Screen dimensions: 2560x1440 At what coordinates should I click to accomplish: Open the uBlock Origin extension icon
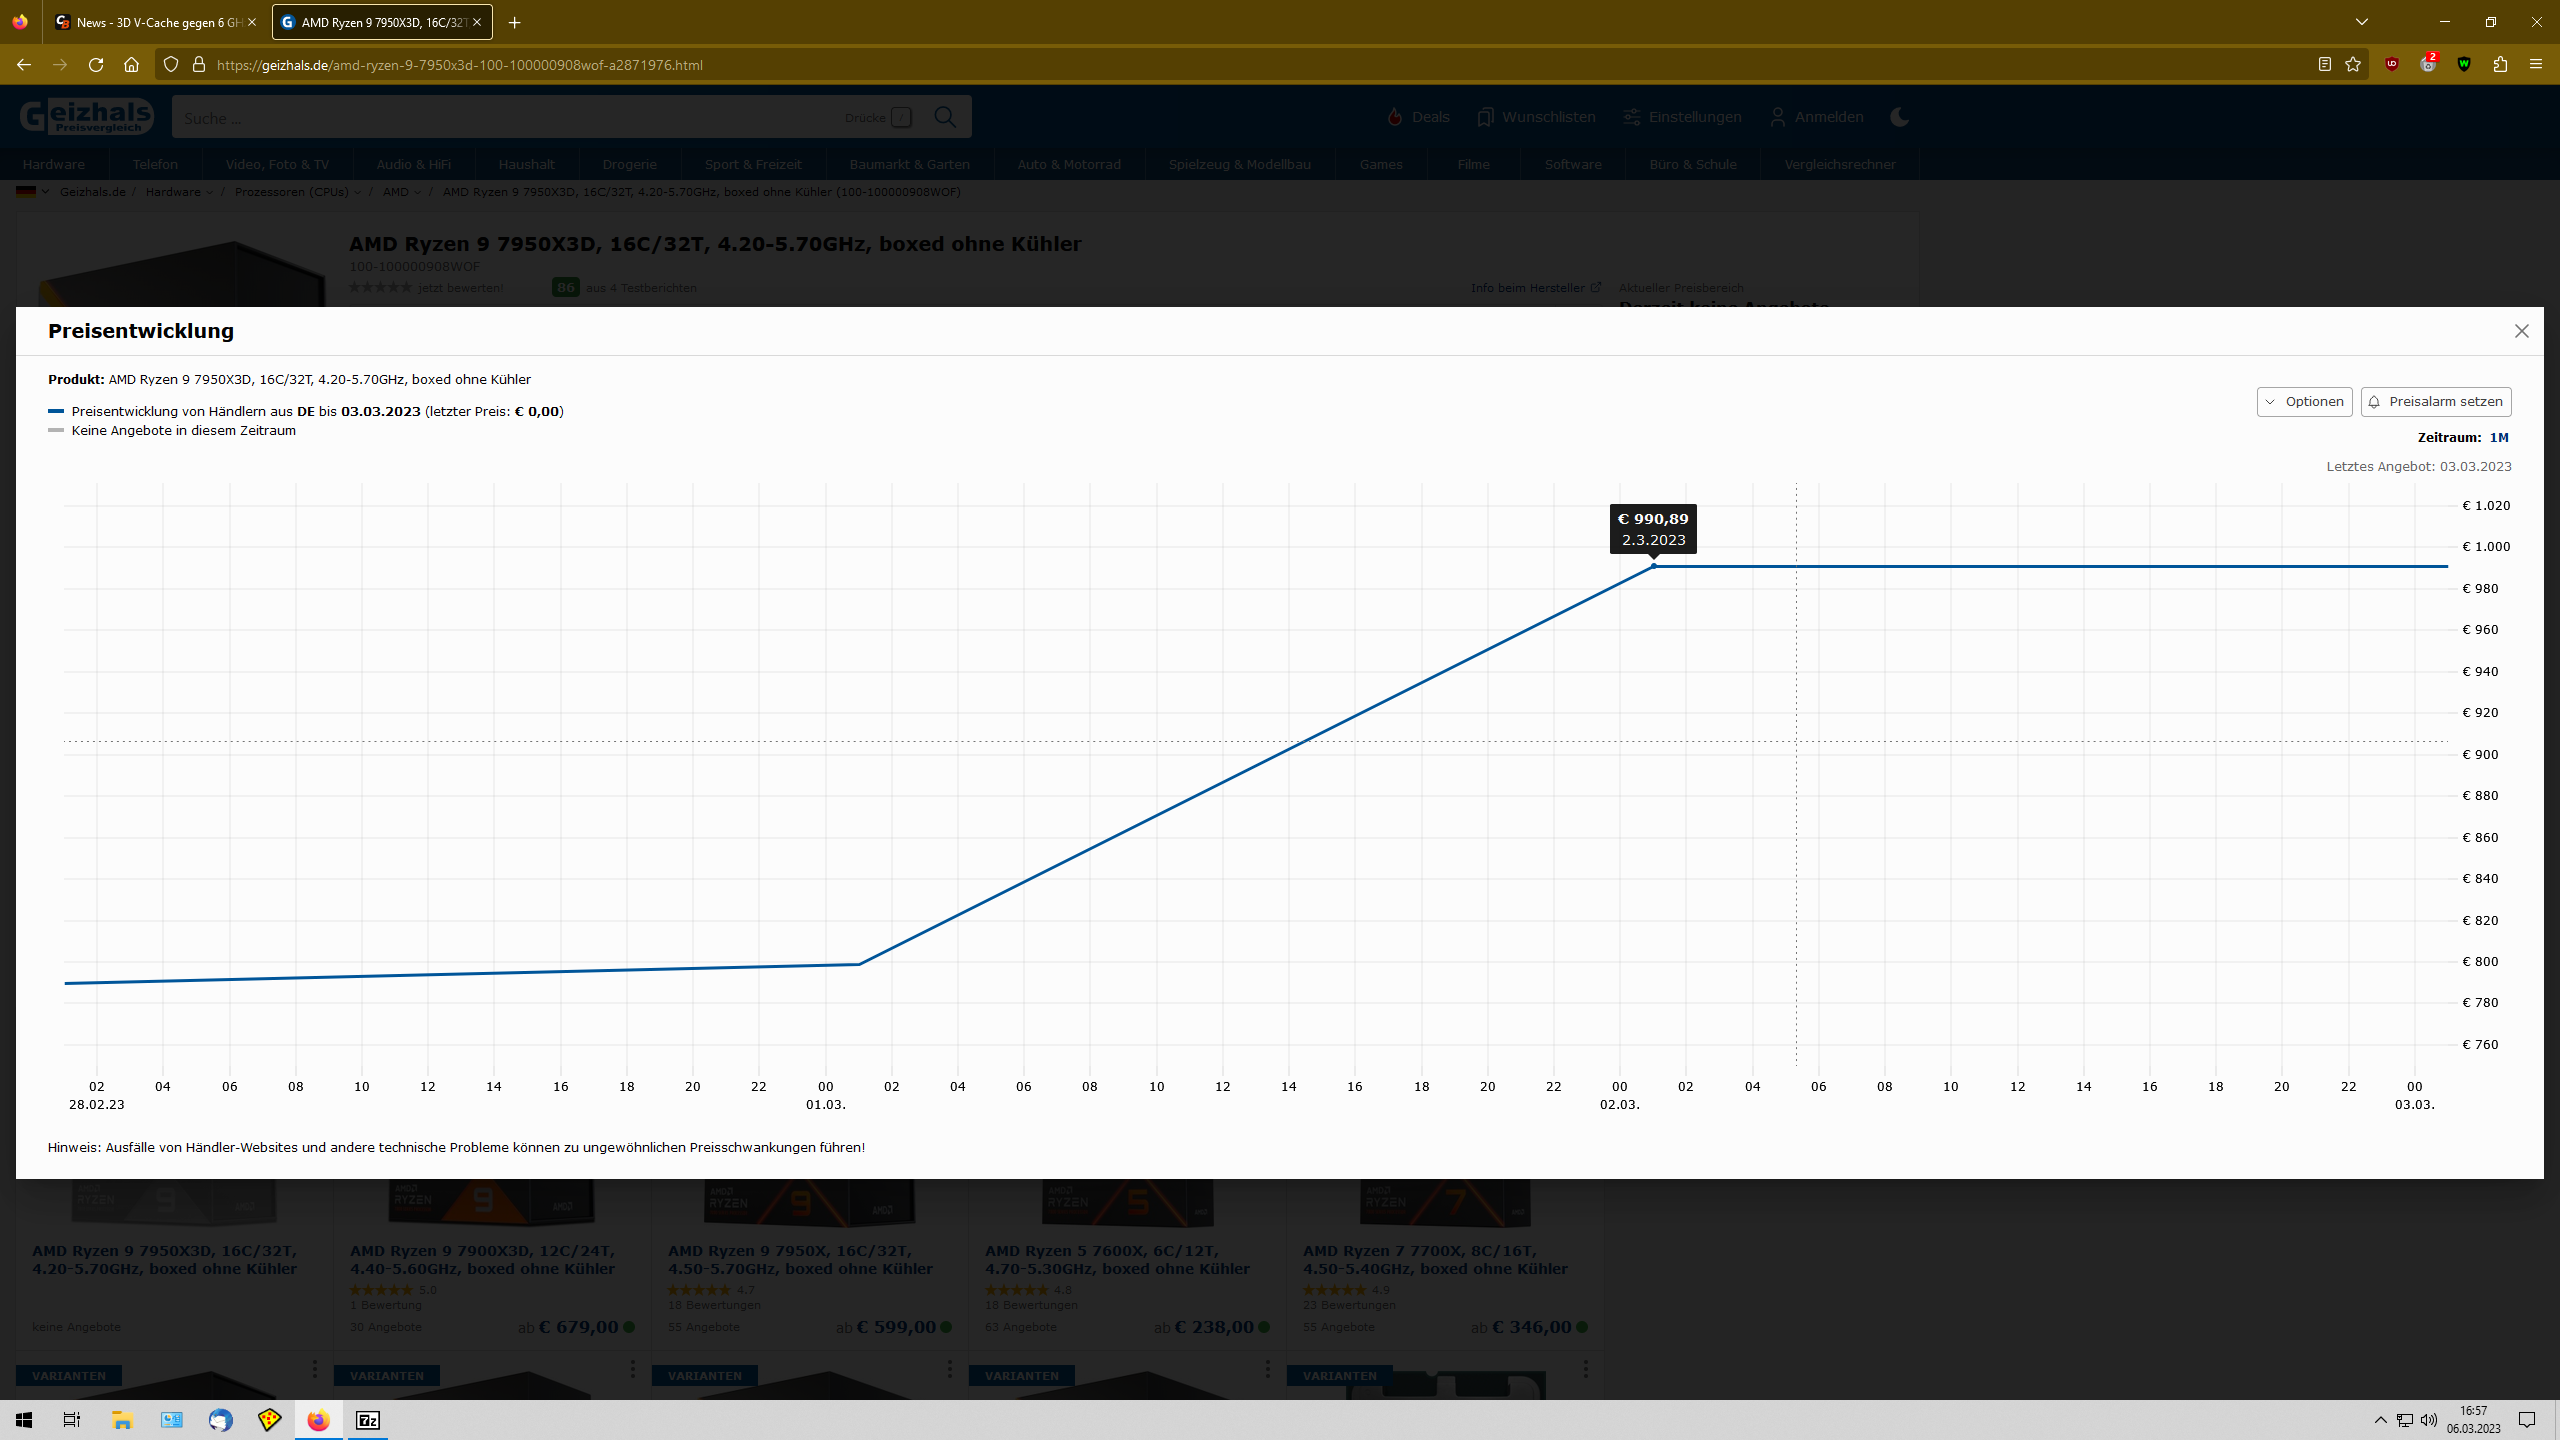pos(2392,65)
